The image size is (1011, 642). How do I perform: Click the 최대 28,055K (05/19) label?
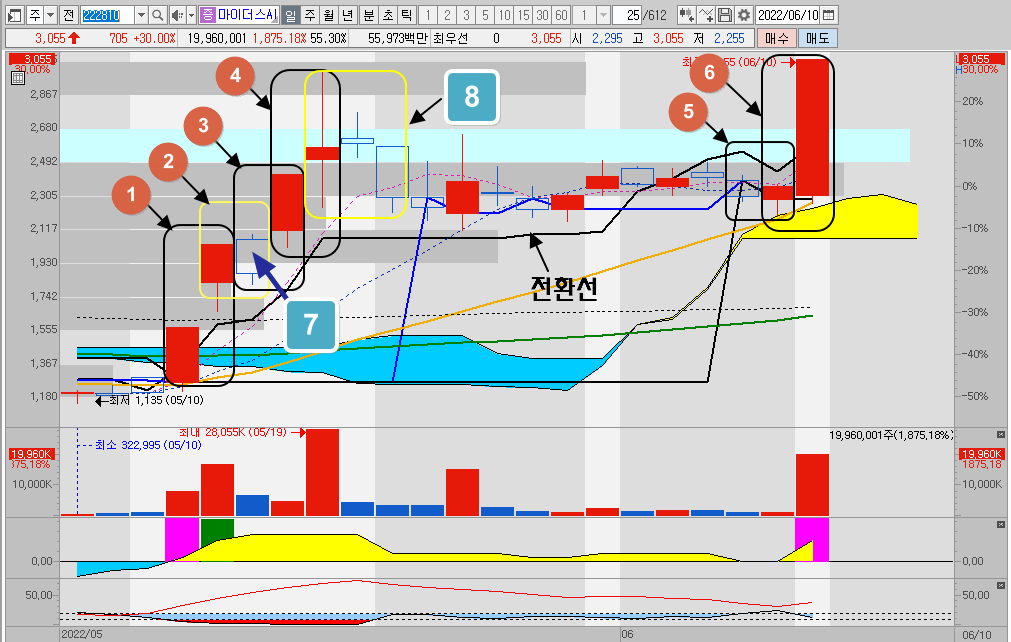click(x=232, y=432)
